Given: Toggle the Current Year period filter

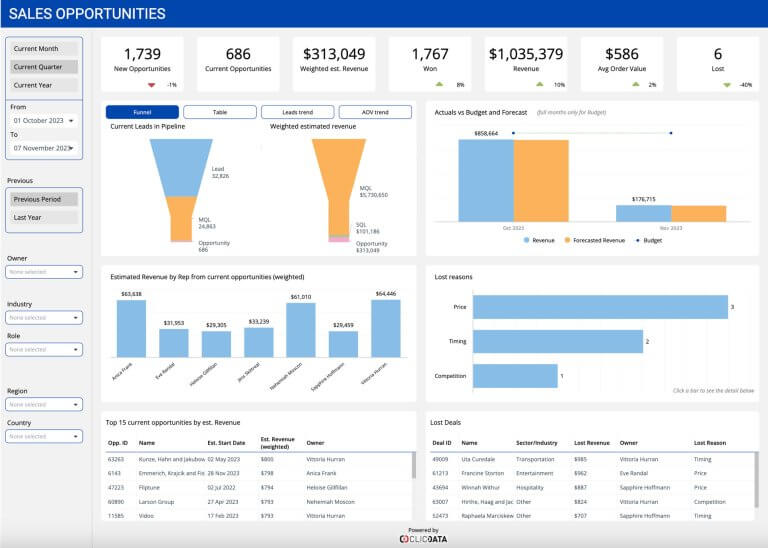Looking at the screenshot, I should (43, 85).
